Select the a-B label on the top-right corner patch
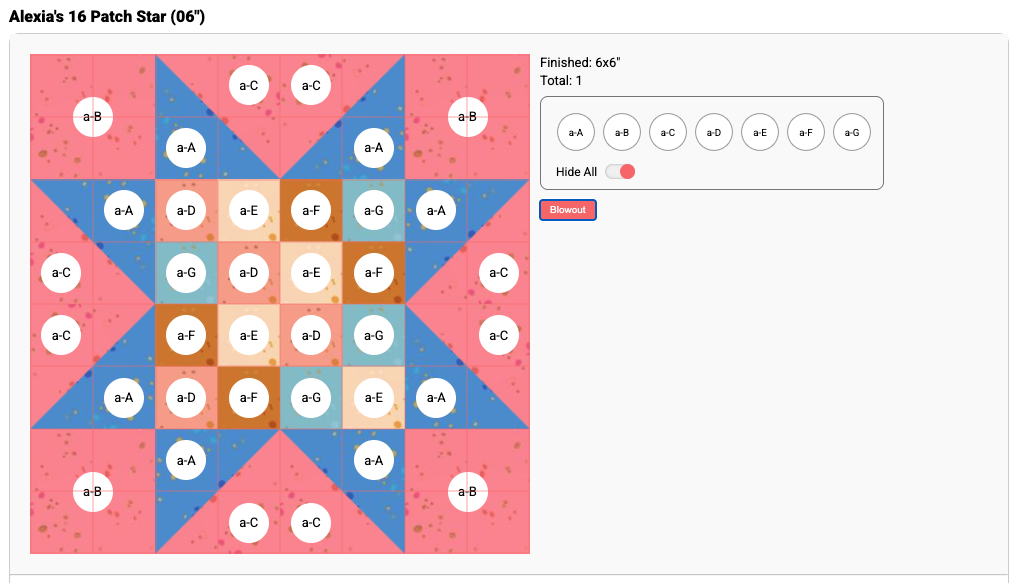 point(467,117)
